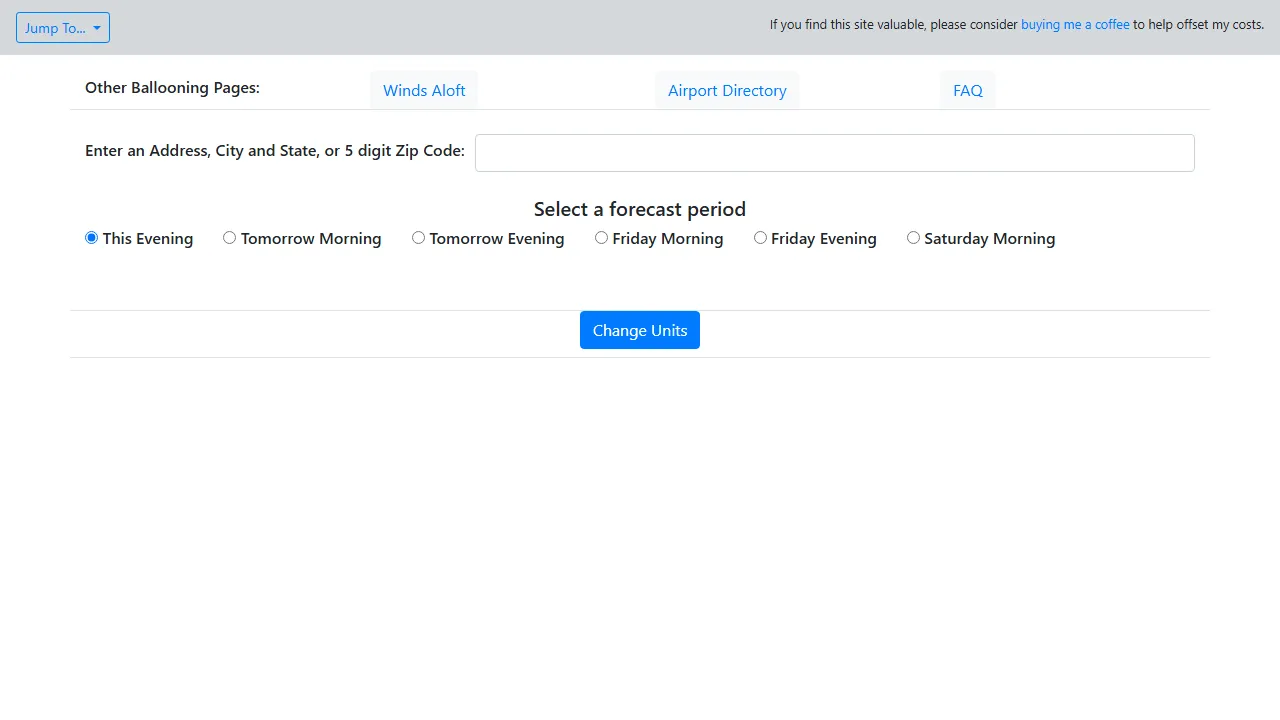Click the 'Other Ballooning Pages:' label

tap(172, 88)
